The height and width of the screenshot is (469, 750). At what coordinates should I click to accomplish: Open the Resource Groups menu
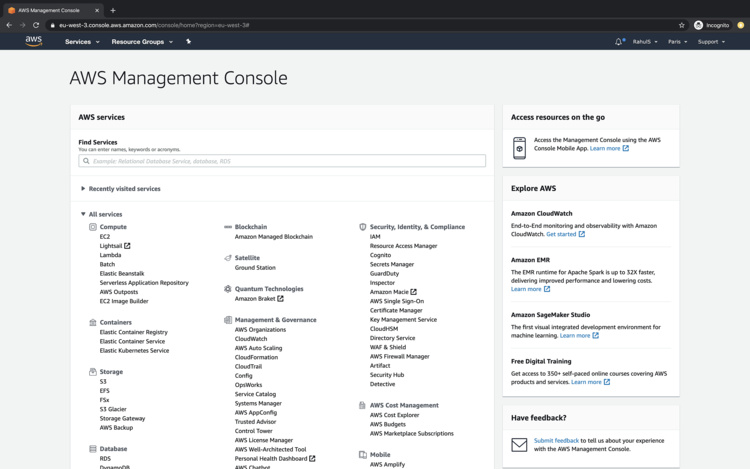tap(142, 42)
